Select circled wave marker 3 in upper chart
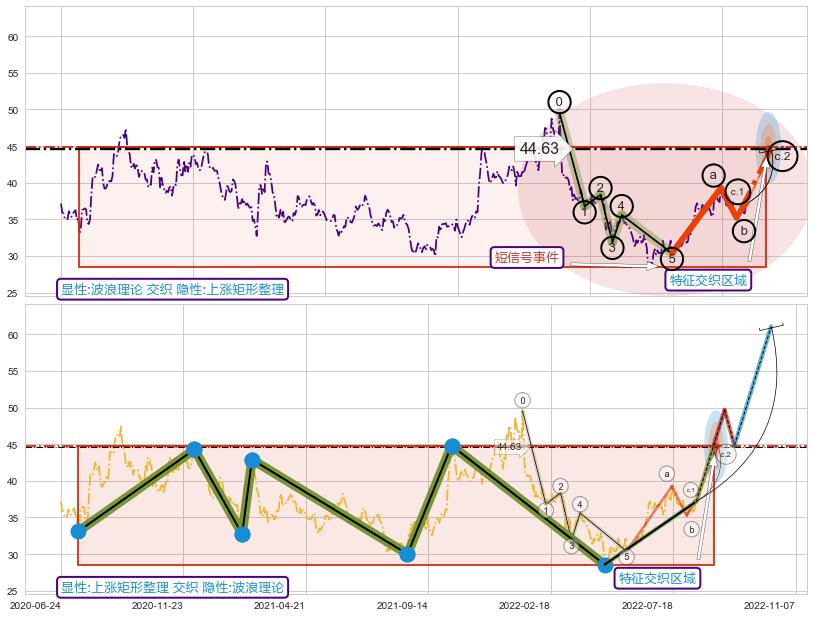The height and width of the screenshot is (617, 813). pos(612,247)
